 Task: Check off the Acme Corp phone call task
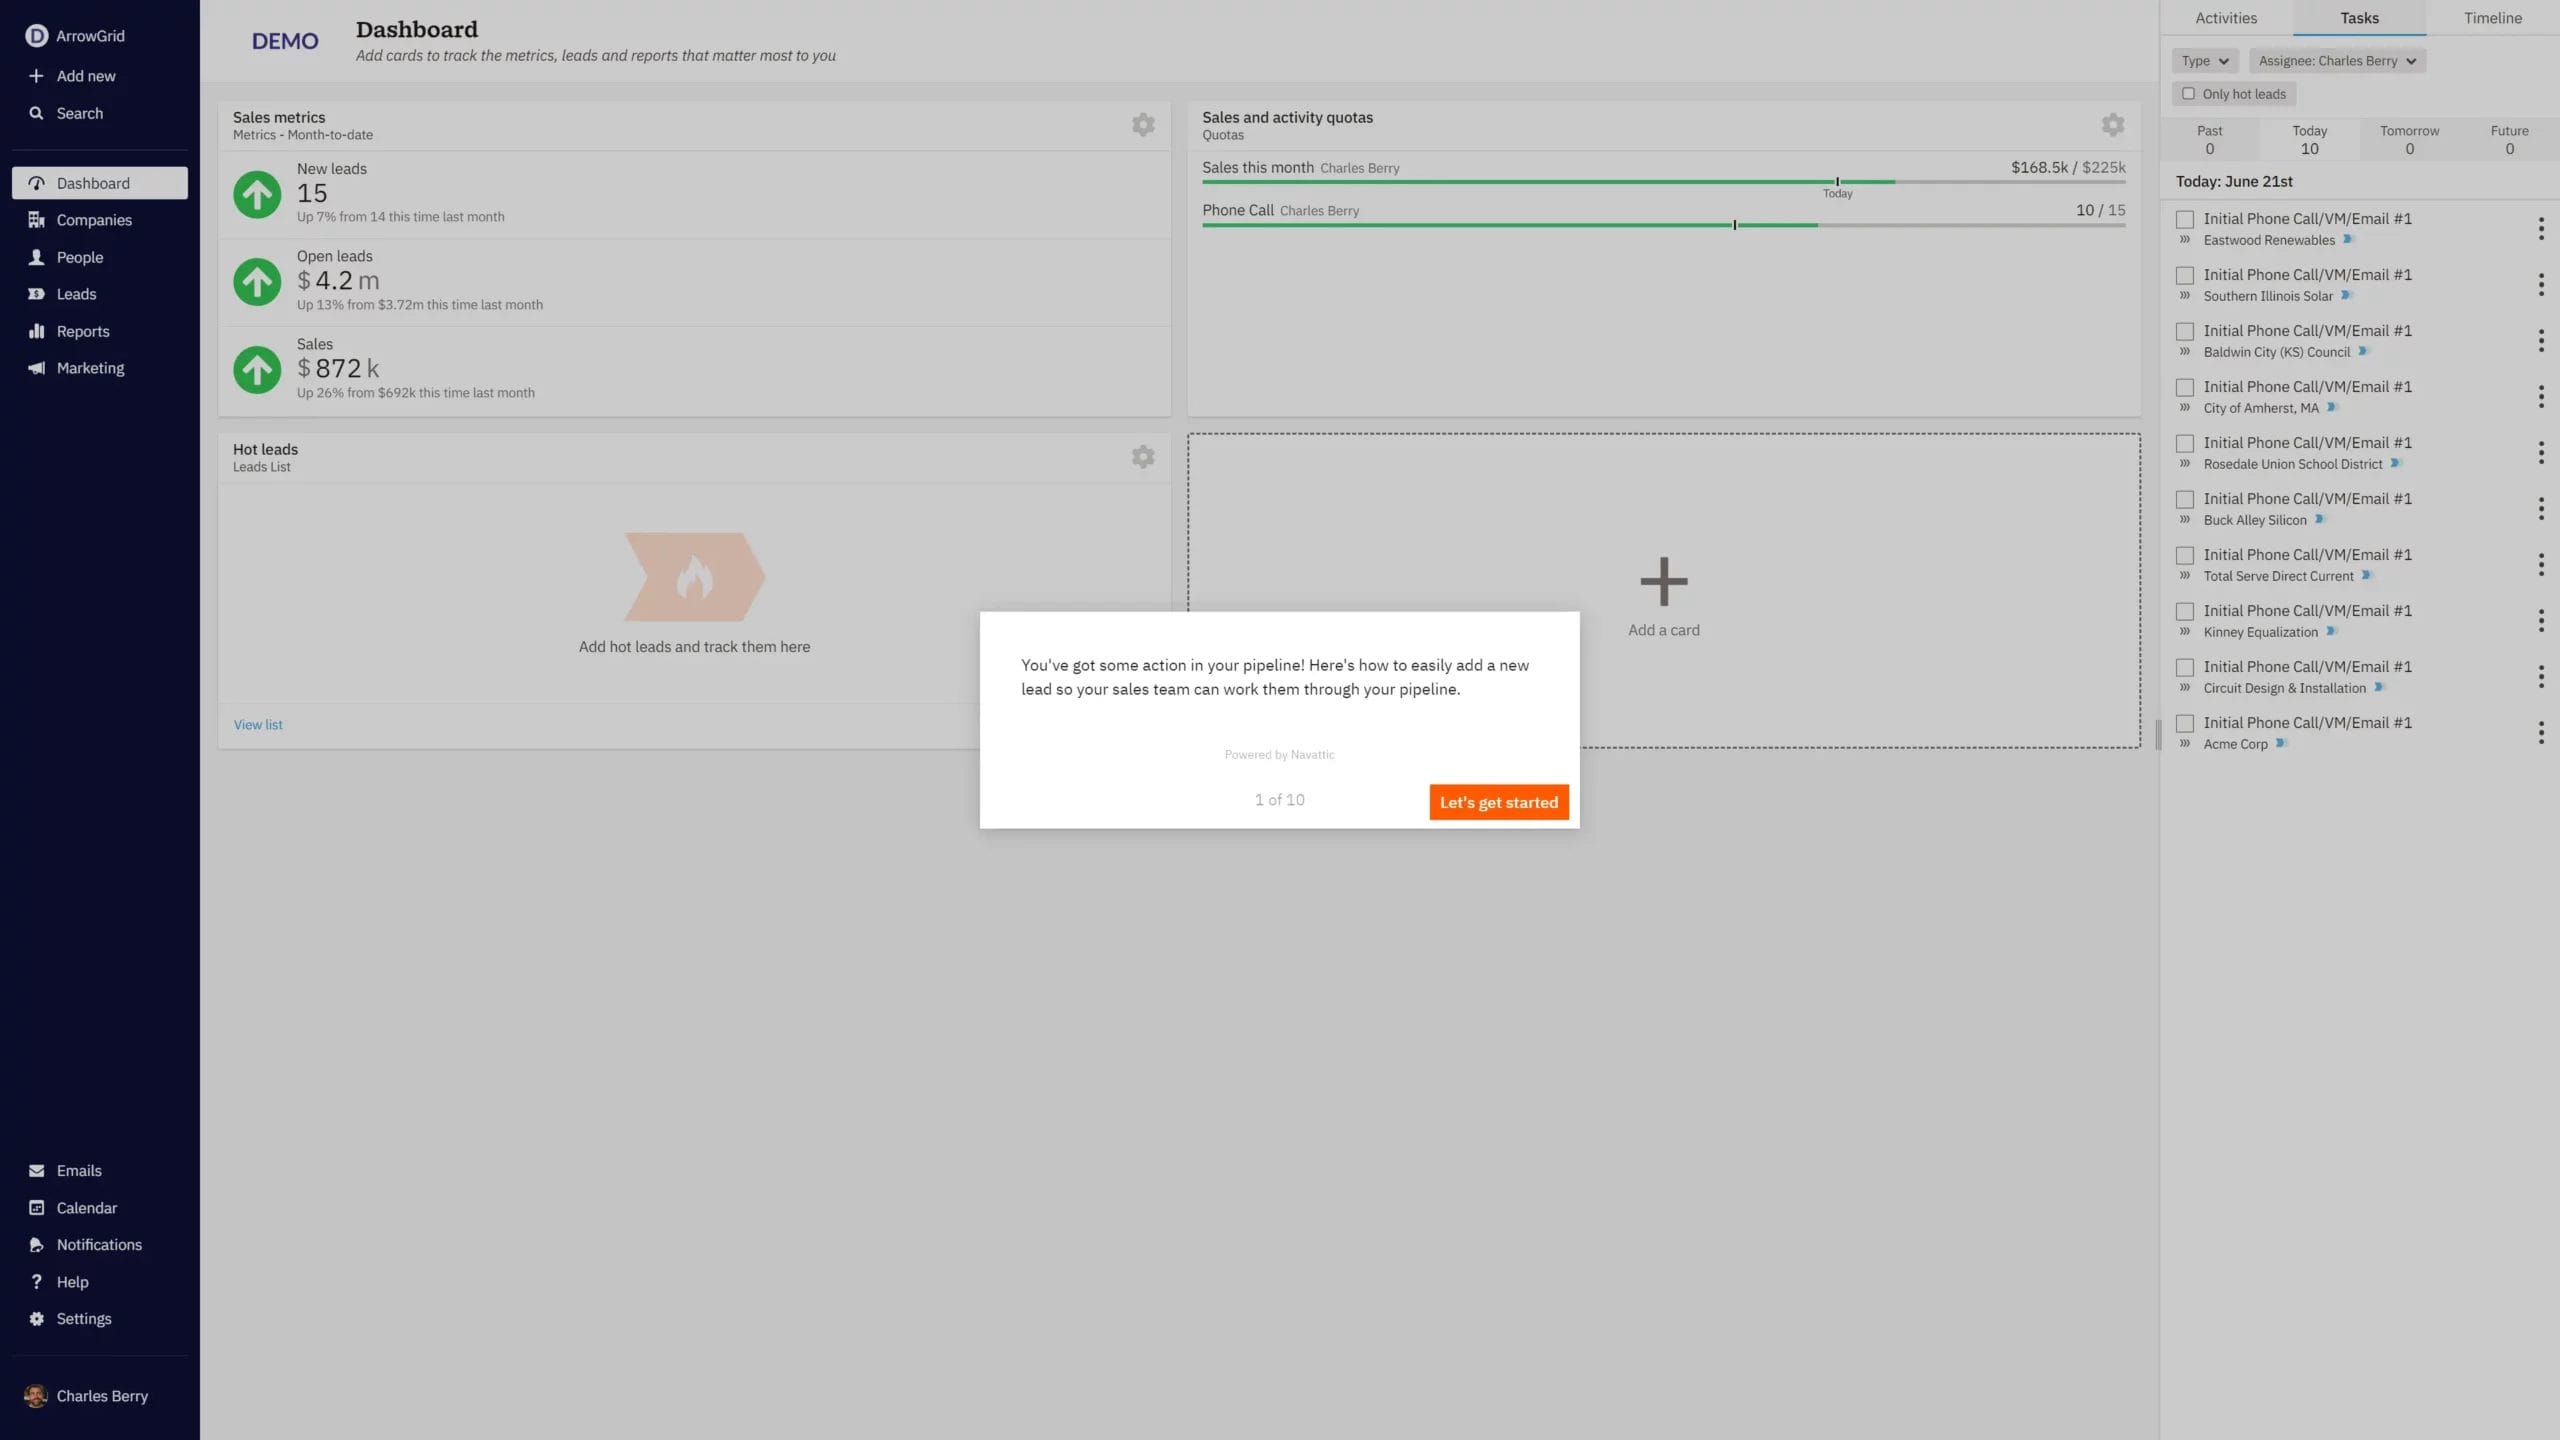click(x=2185, y=723)
